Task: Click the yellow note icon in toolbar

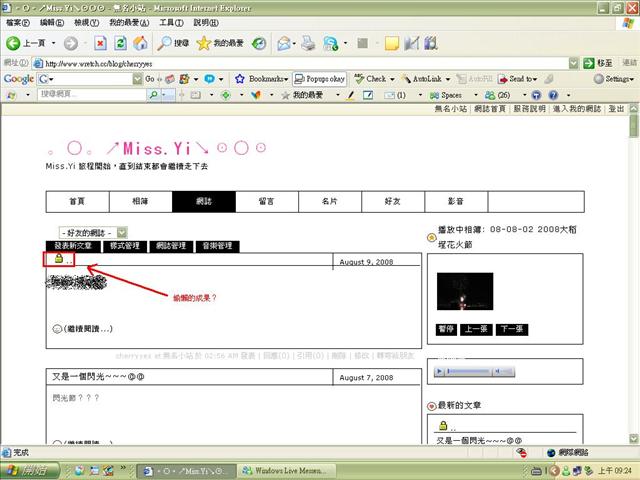Action: click(x=391, y=43)
